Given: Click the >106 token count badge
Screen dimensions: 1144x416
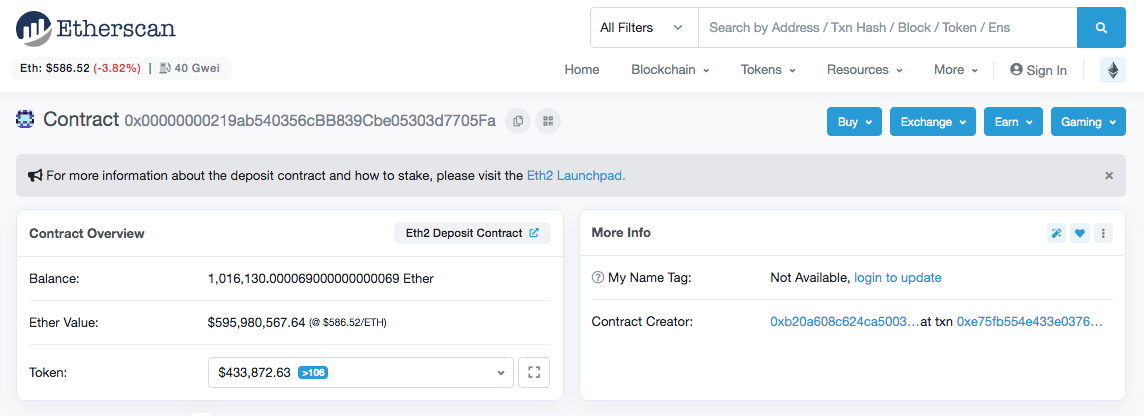Looking at the screenshot, I should pyautogui.click(x=312, y=372).
